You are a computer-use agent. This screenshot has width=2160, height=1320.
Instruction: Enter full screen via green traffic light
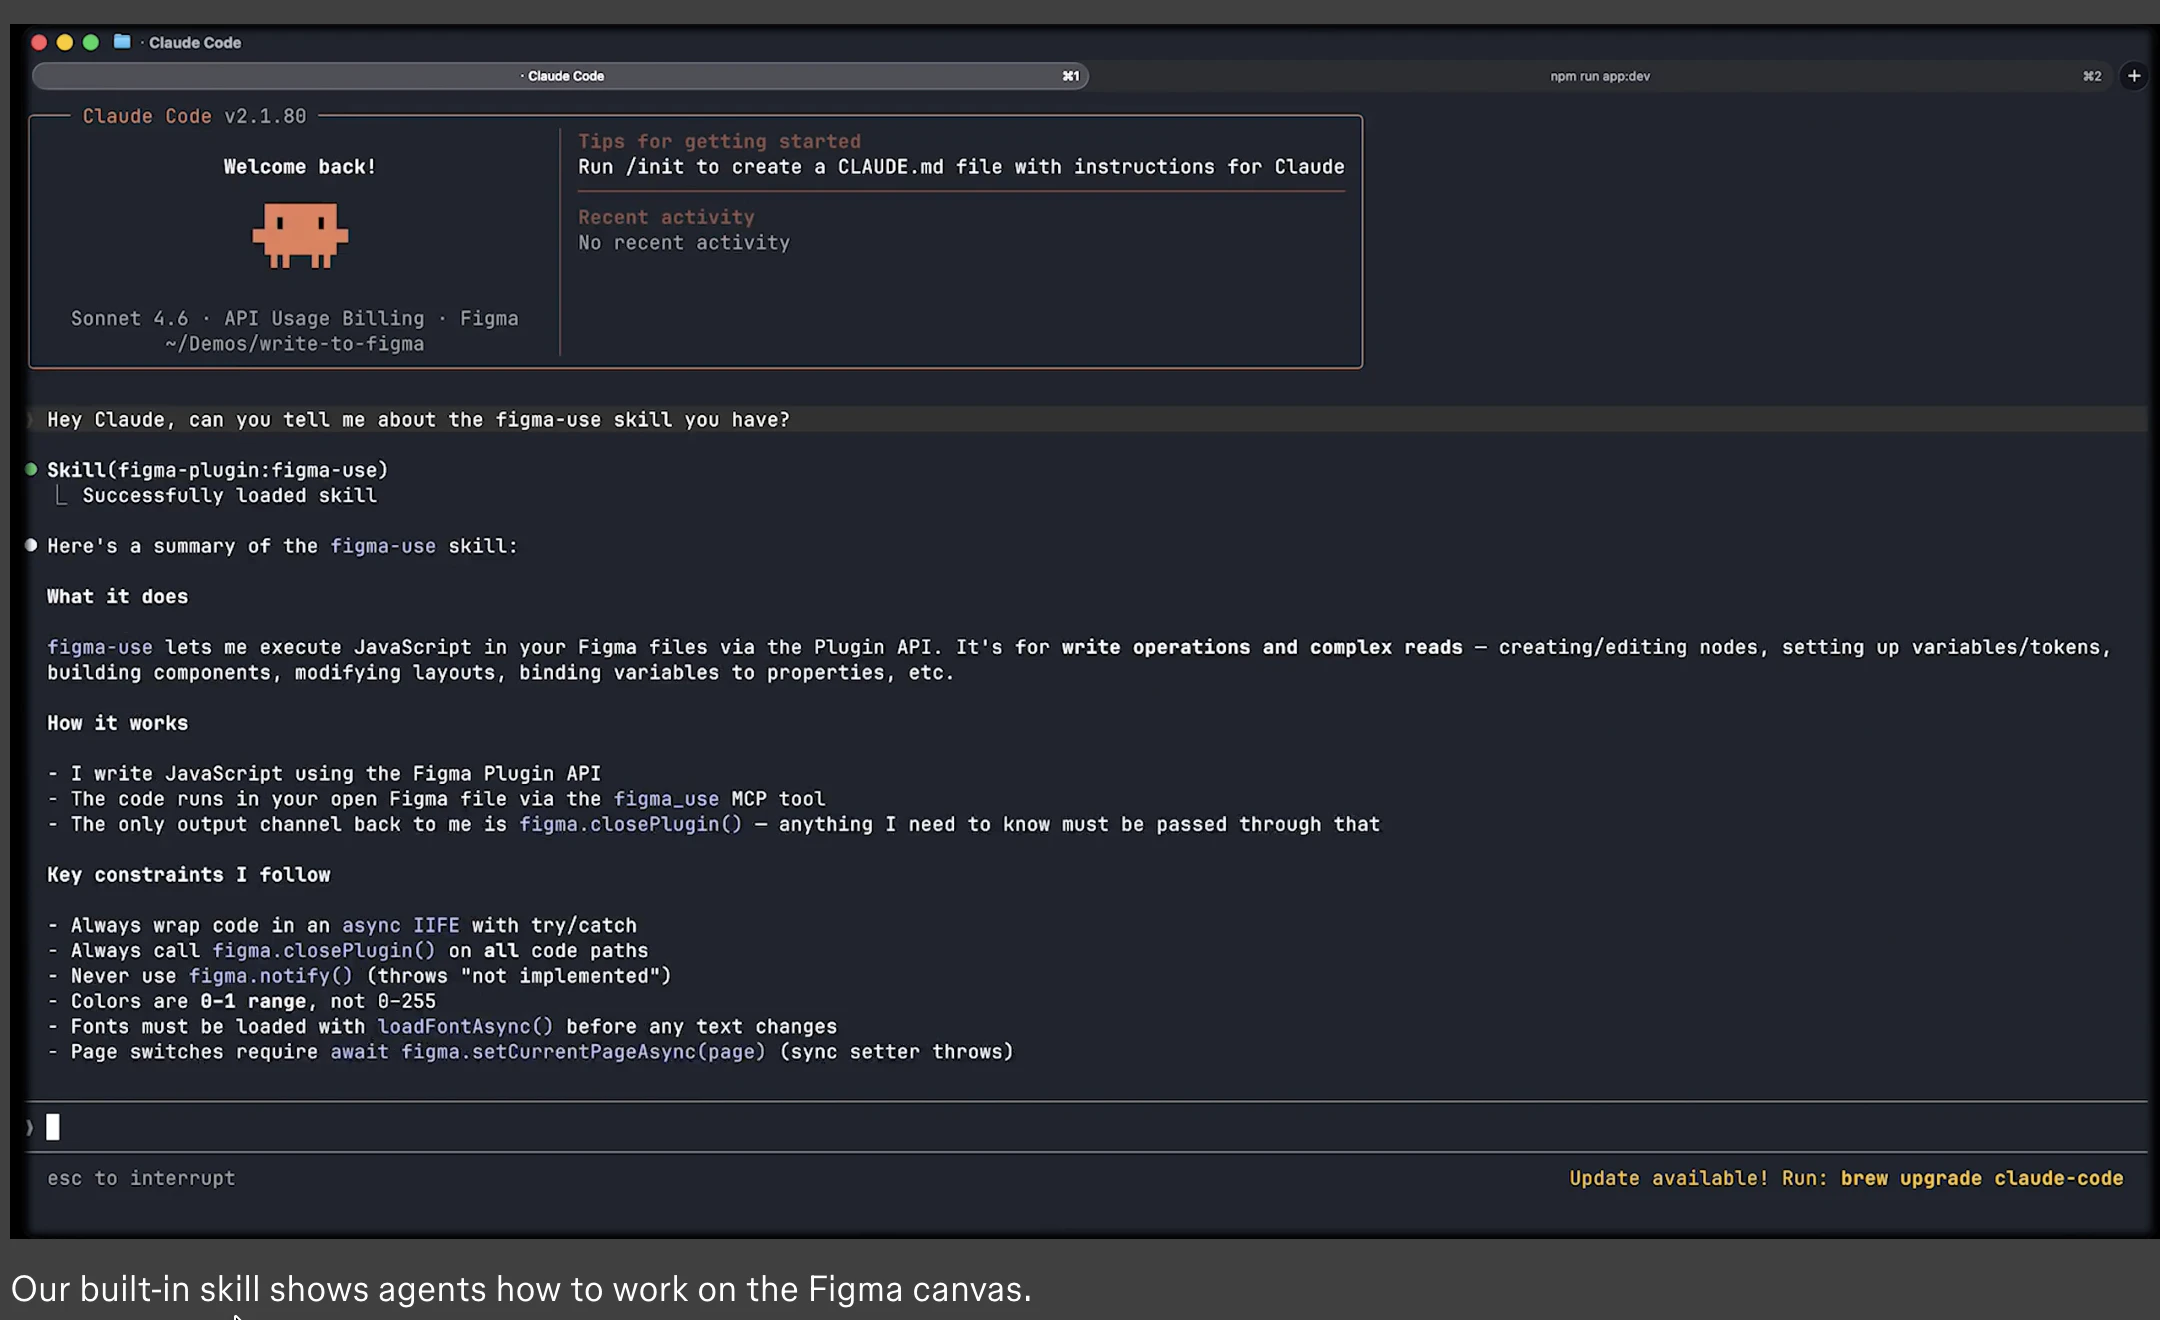coord(91,42)
